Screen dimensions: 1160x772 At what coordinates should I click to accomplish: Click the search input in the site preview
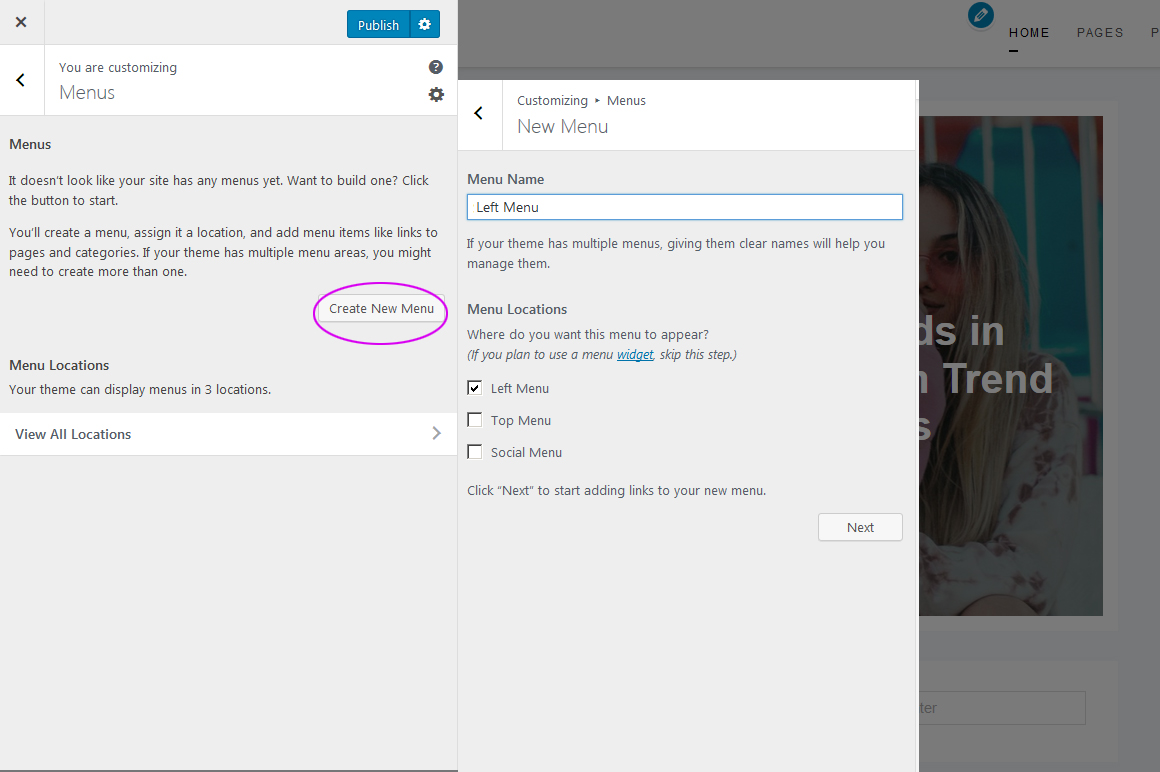1002,708
